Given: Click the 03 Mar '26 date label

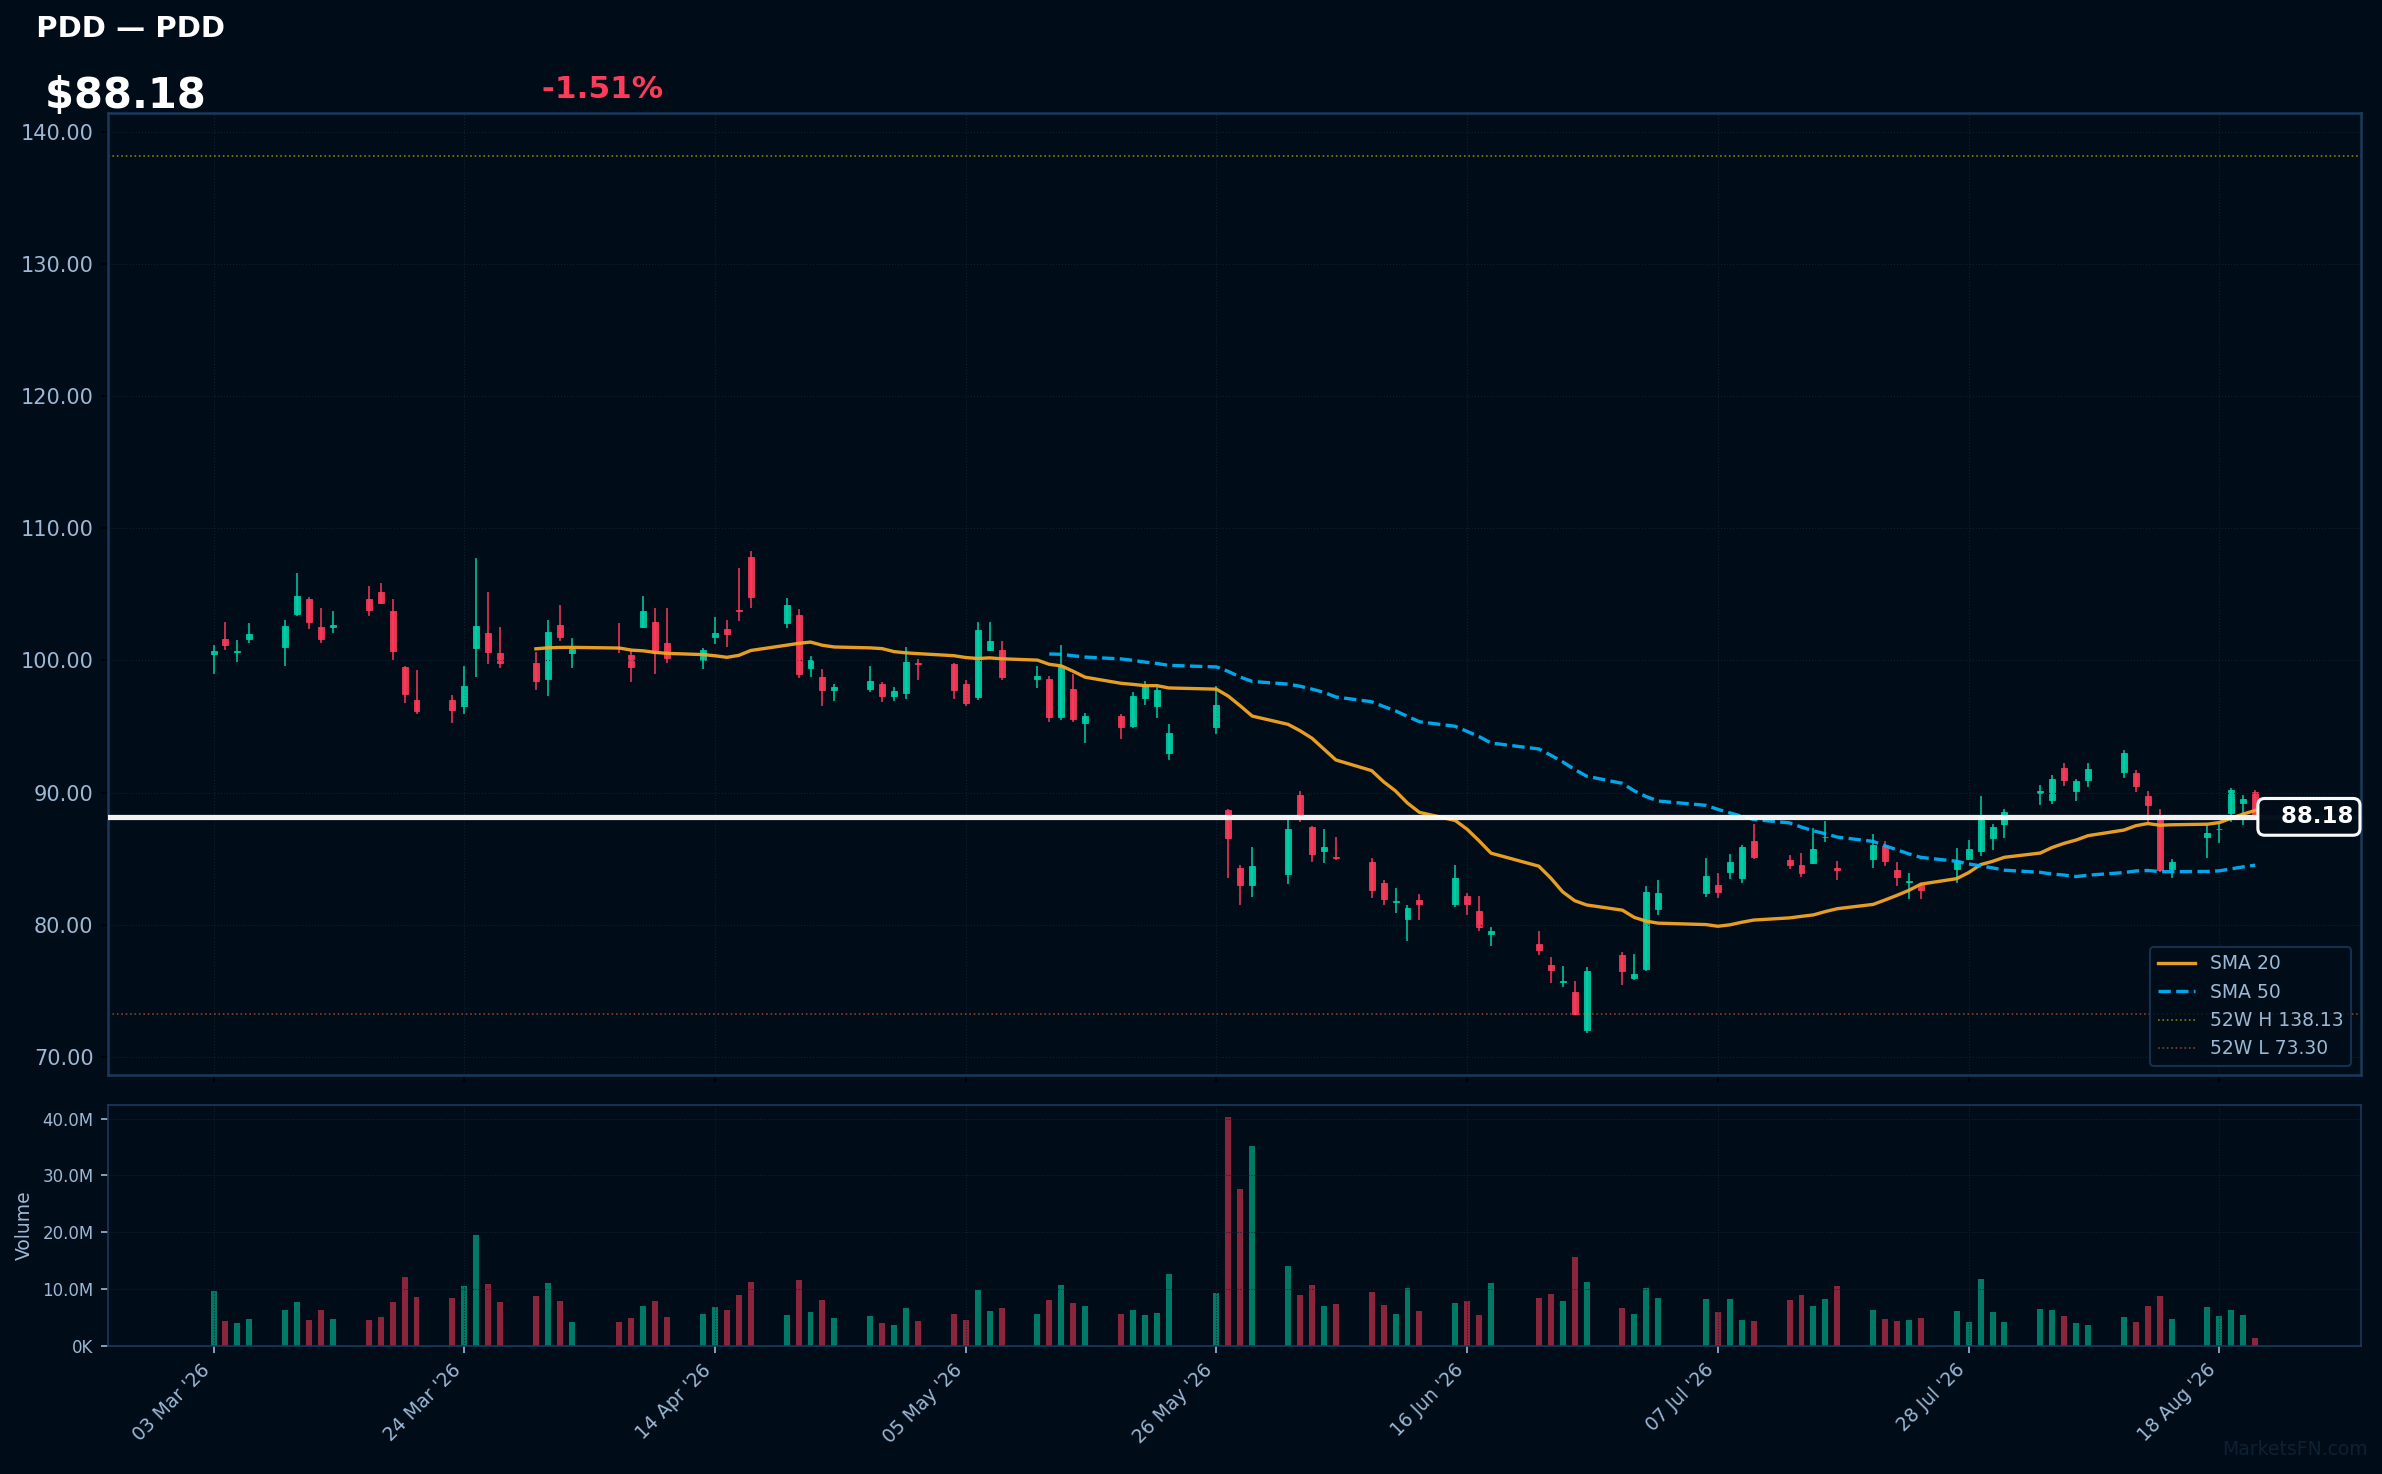Looking at the screenshot, I should pos(171,1401).
